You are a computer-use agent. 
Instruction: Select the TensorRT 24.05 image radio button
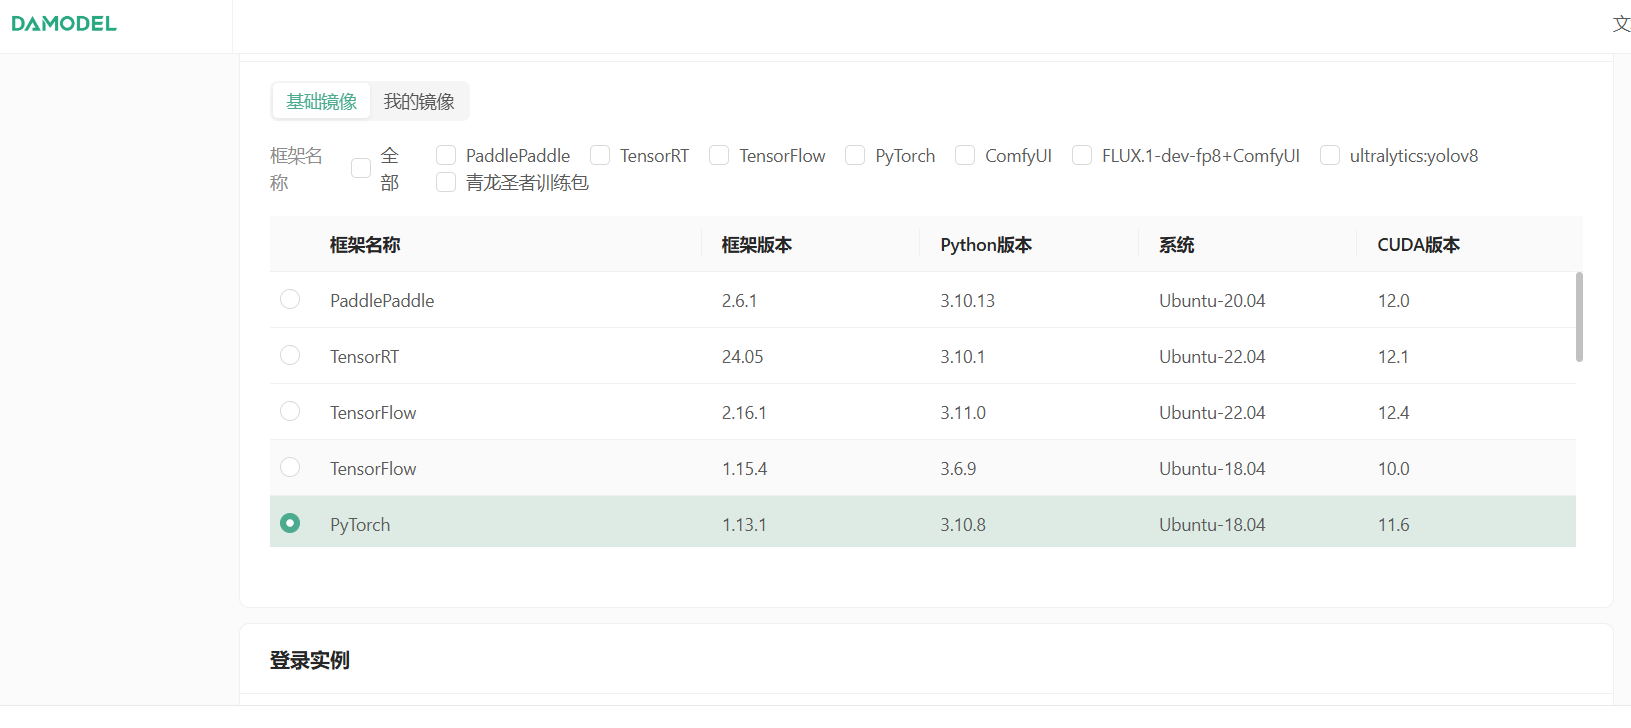(x=290, y=355)
